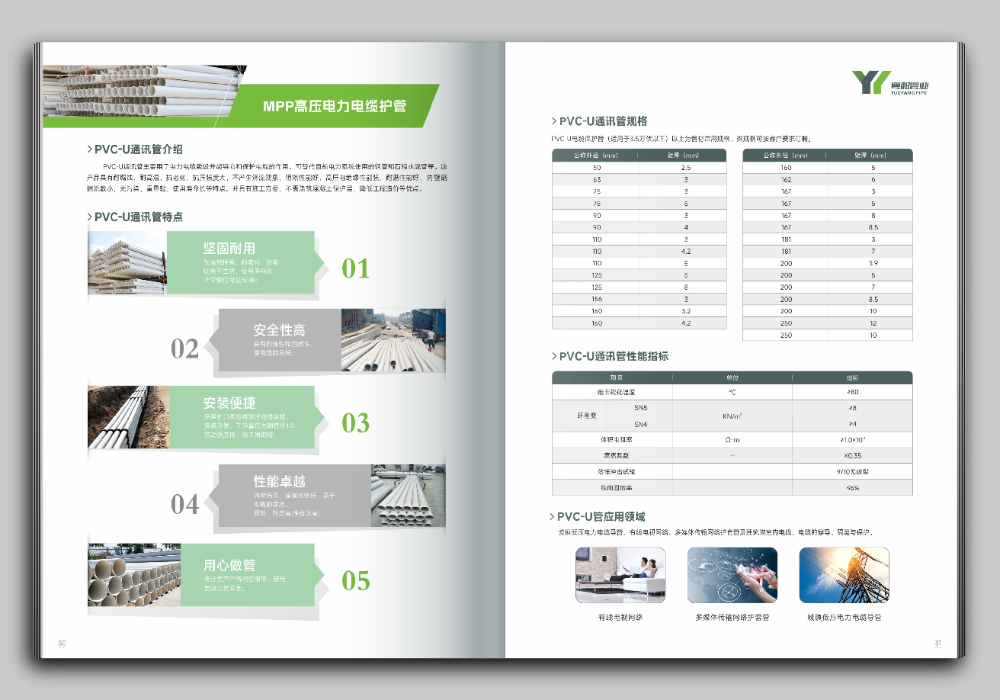Click the multimedia network hand-touch image

732,575
